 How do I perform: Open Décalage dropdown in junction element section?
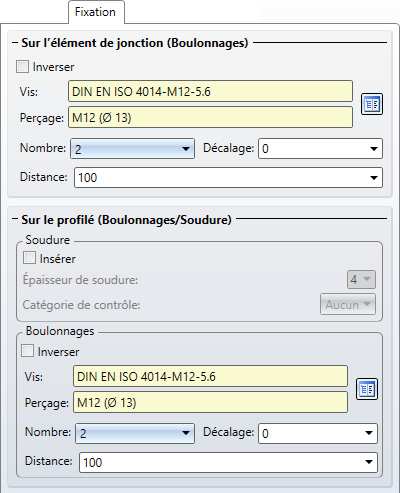(x=320, y=149)
